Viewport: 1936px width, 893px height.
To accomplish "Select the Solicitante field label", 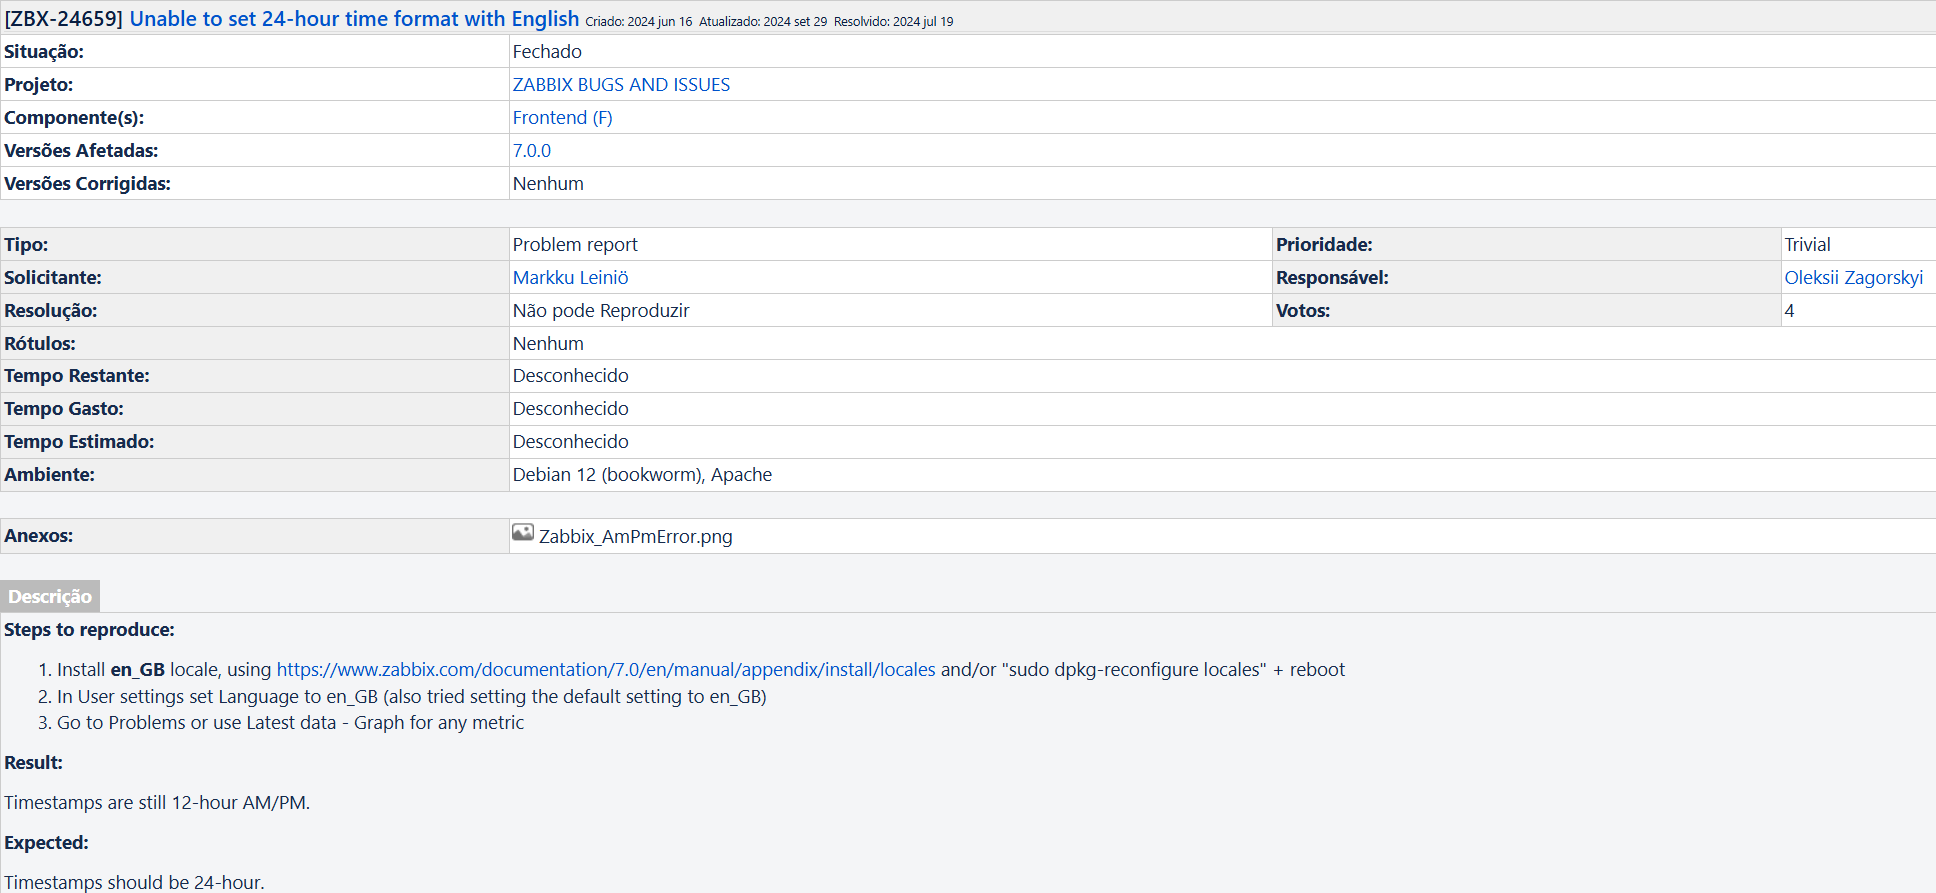I will coord(53,278).
